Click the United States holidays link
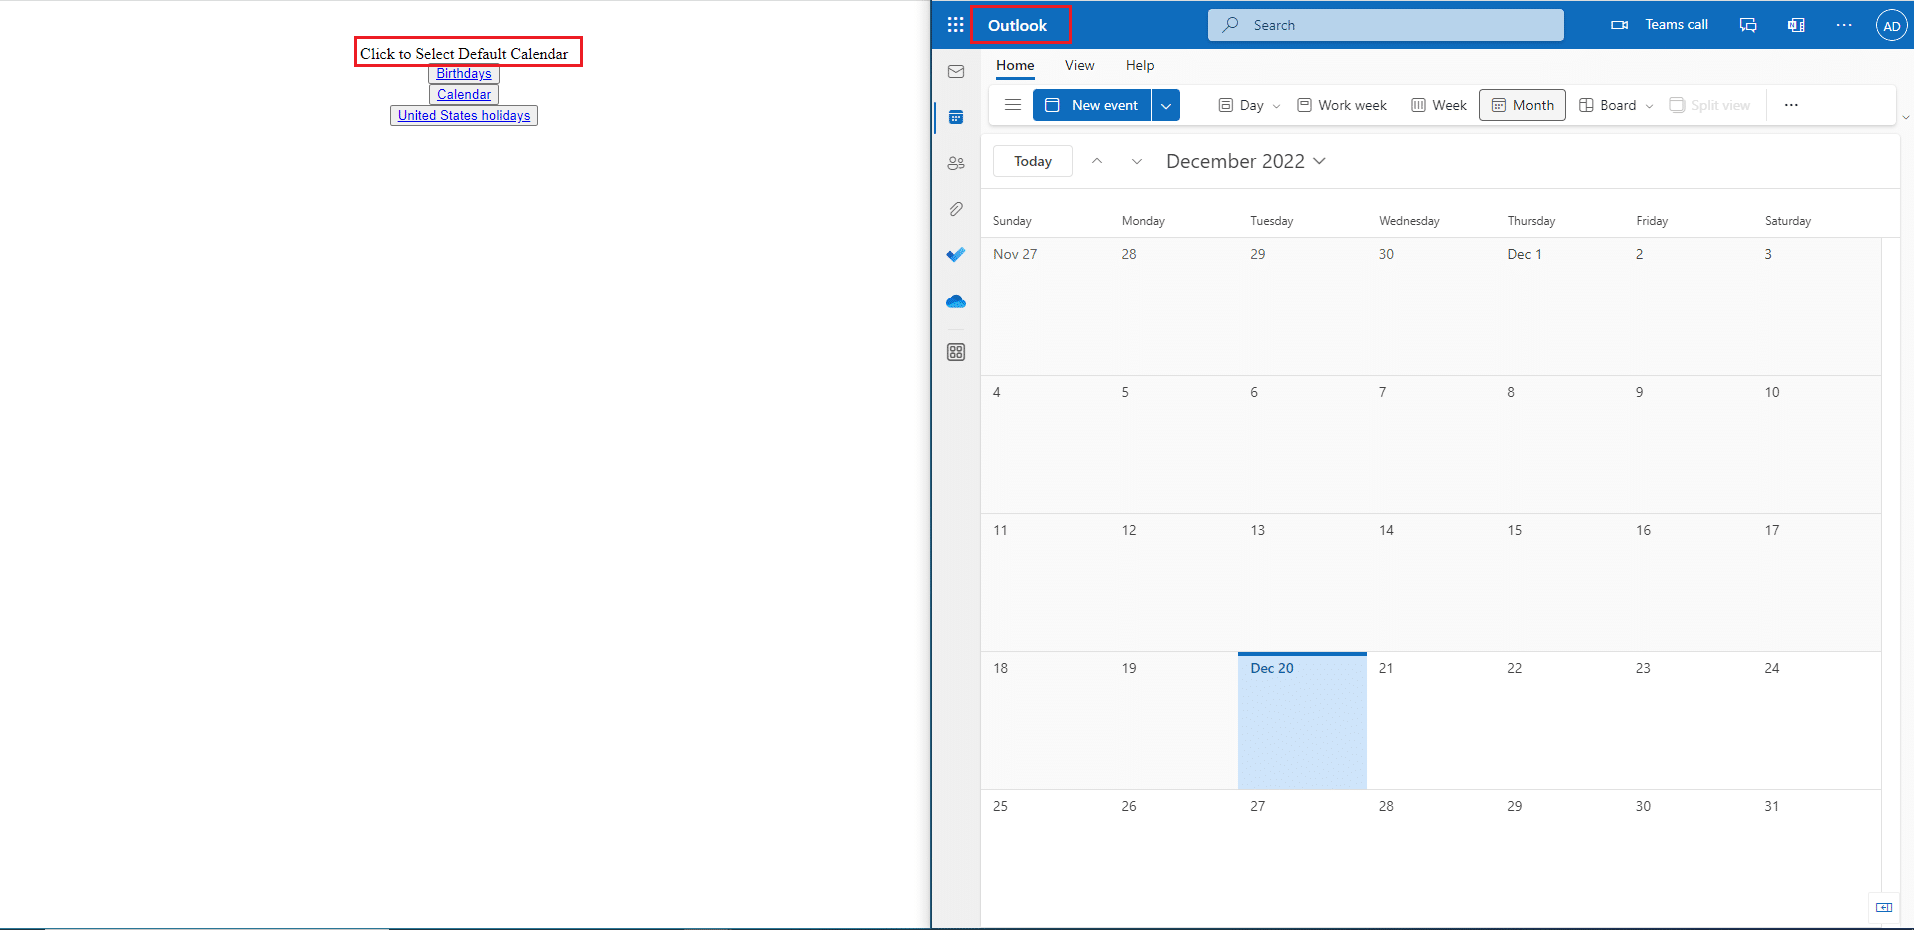 [464, 116]
